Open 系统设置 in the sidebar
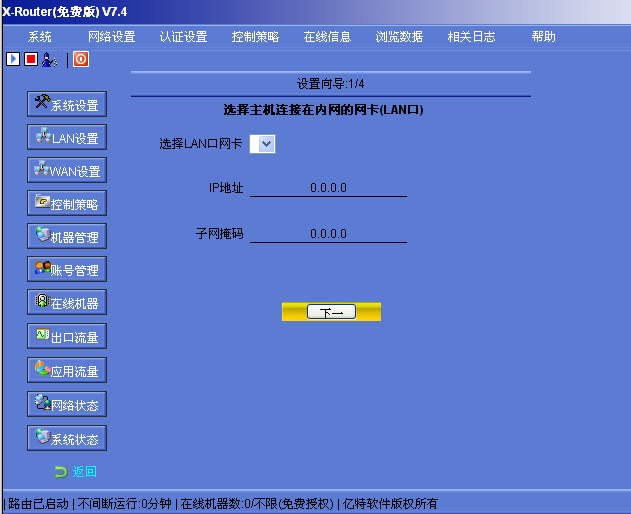 (x=67, y=104)
